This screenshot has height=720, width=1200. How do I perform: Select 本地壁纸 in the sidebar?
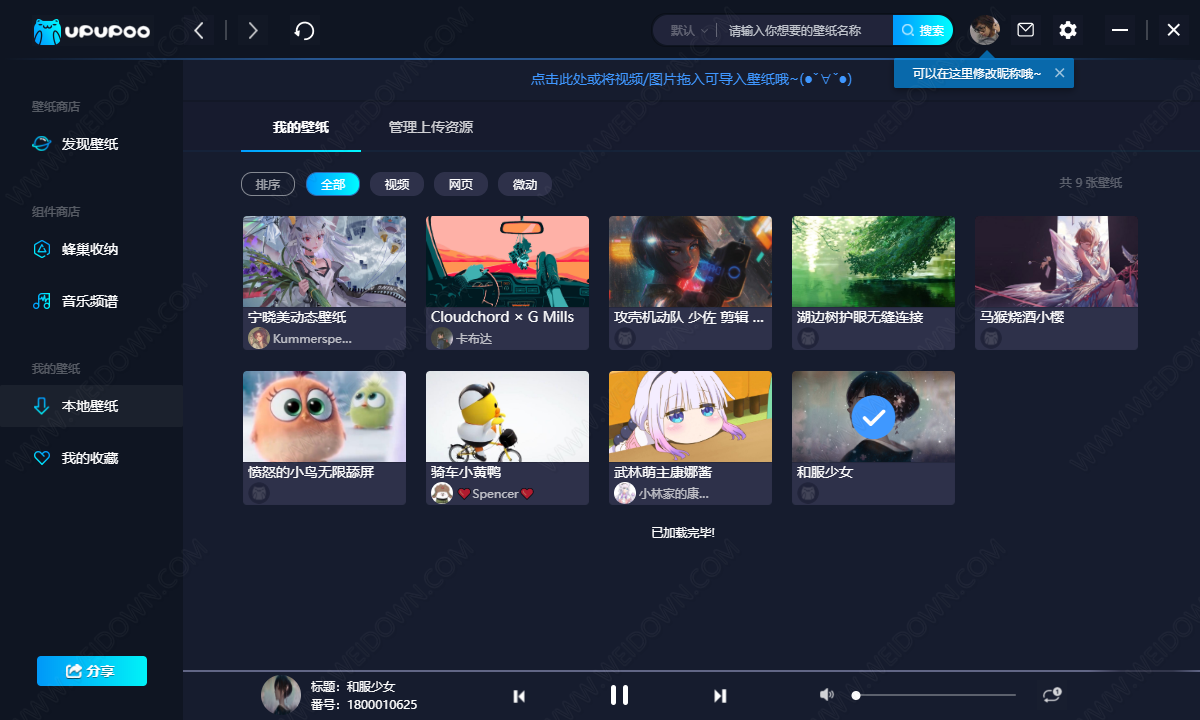[x=91, y=406]
